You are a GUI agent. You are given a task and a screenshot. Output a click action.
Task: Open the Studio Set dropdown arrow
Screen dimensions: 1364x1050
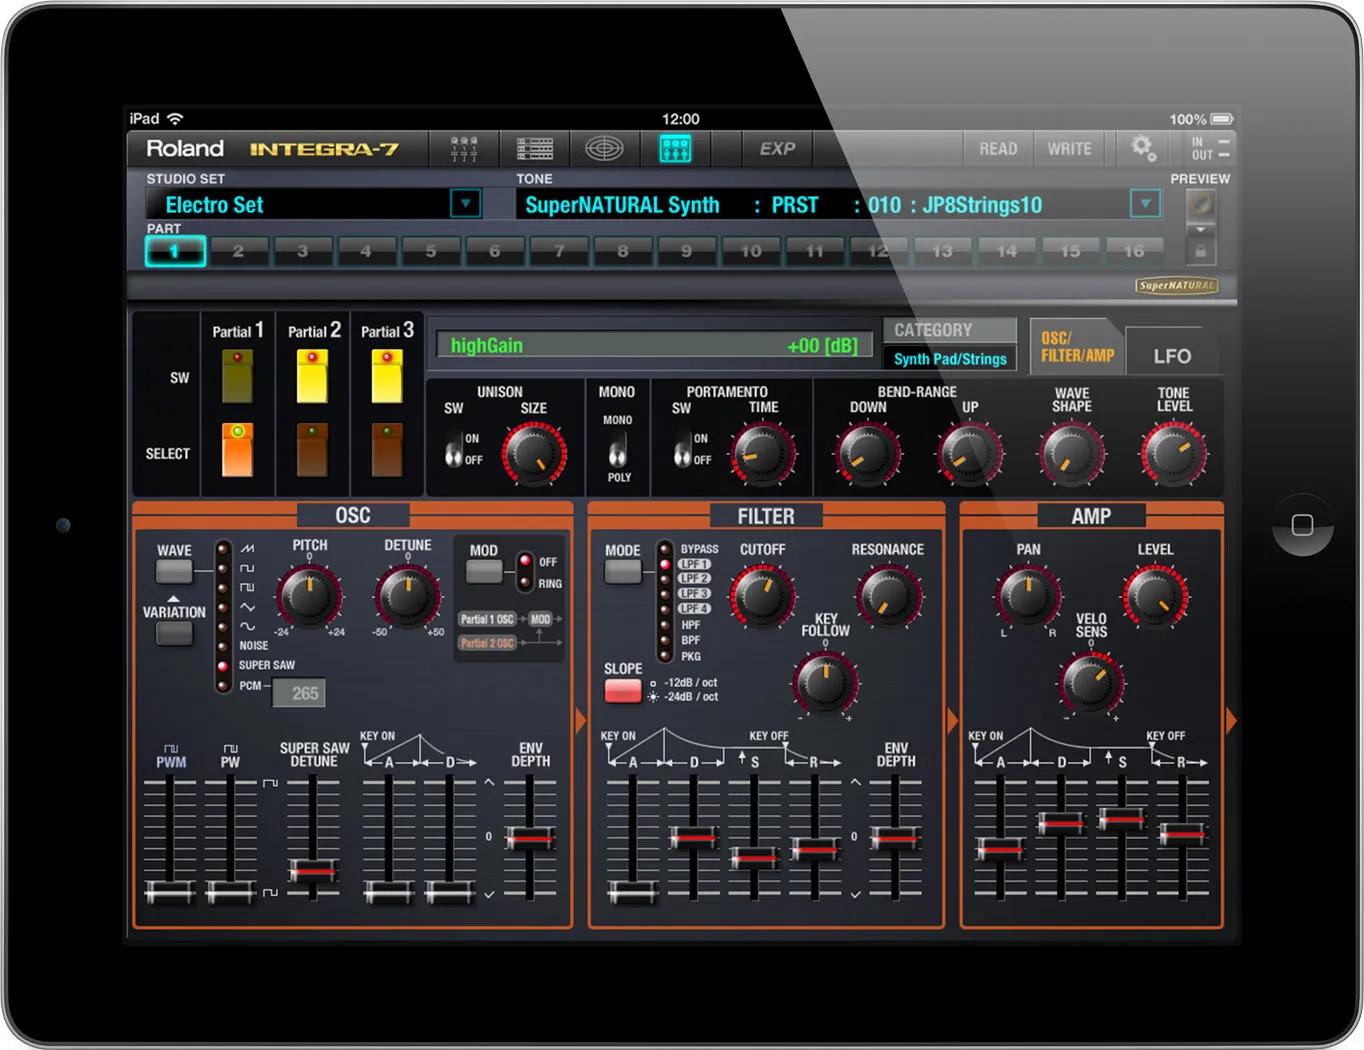click(465, 204)
